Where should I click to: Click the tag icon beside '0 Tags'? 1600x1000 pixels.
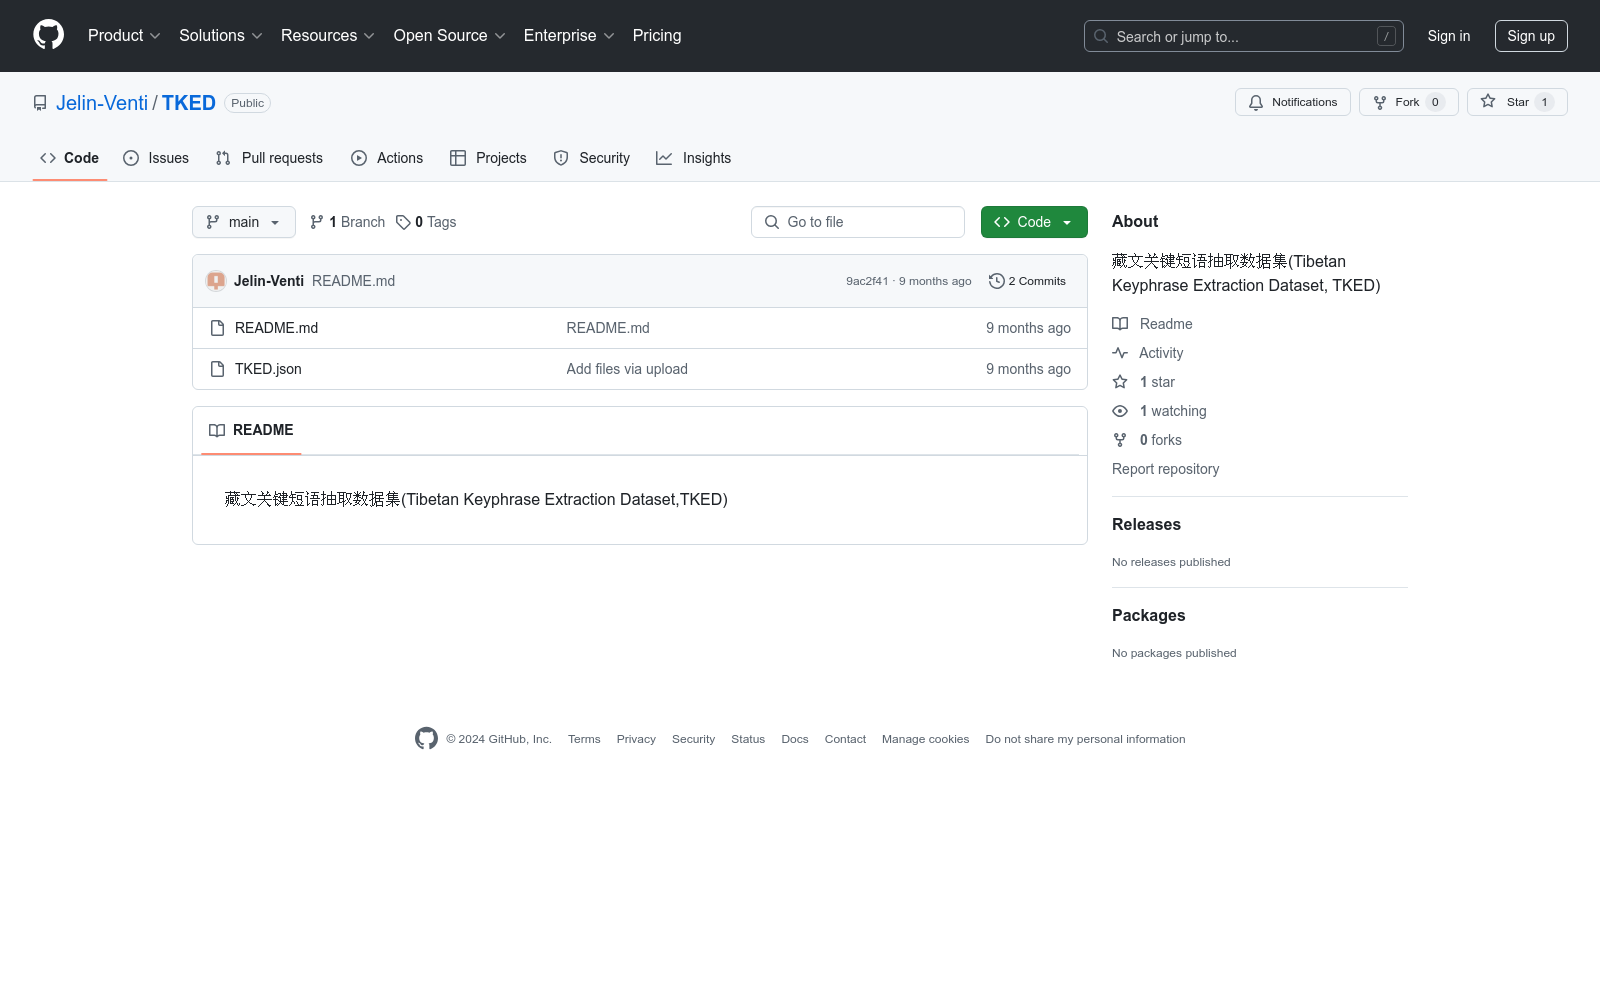click(x=403, y=222)
